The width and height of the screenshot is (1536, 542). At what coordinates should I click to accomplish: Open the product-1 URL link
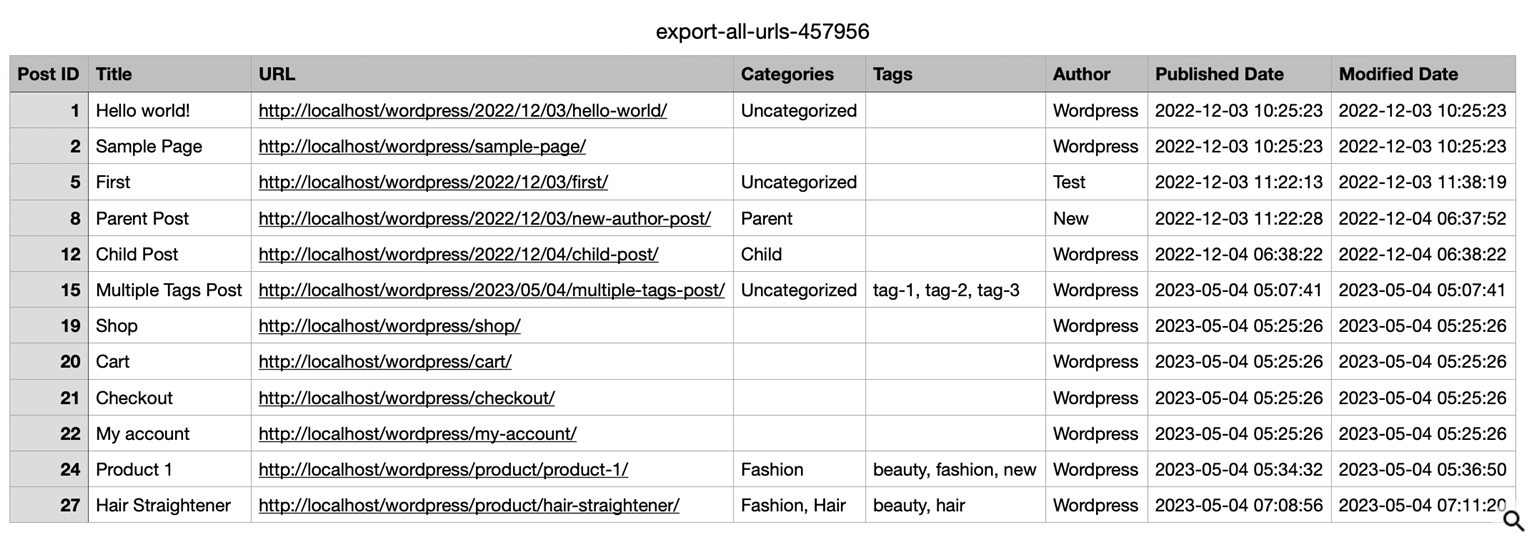coord(443,469)
